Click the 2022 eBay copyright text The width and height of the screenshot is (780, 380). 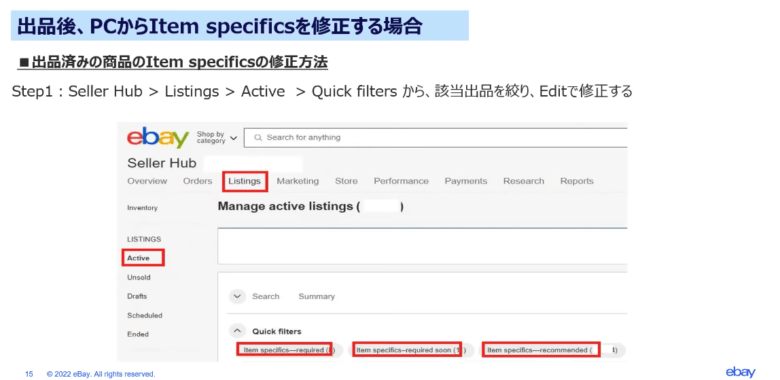tap(101, 374)
